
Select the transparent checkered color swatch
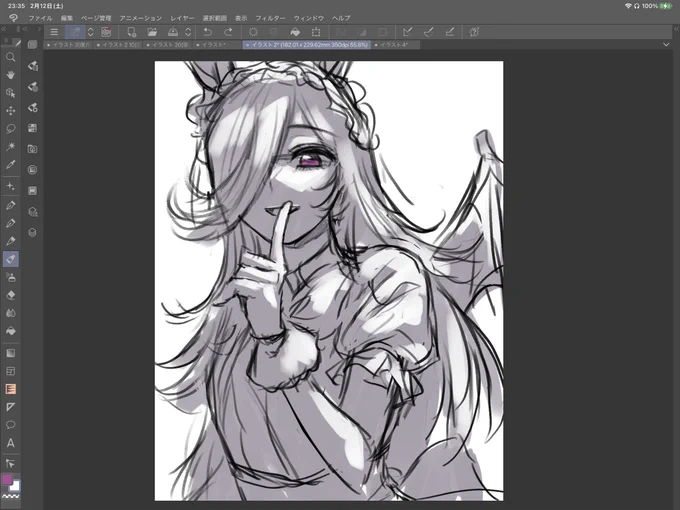click(11, 496)
